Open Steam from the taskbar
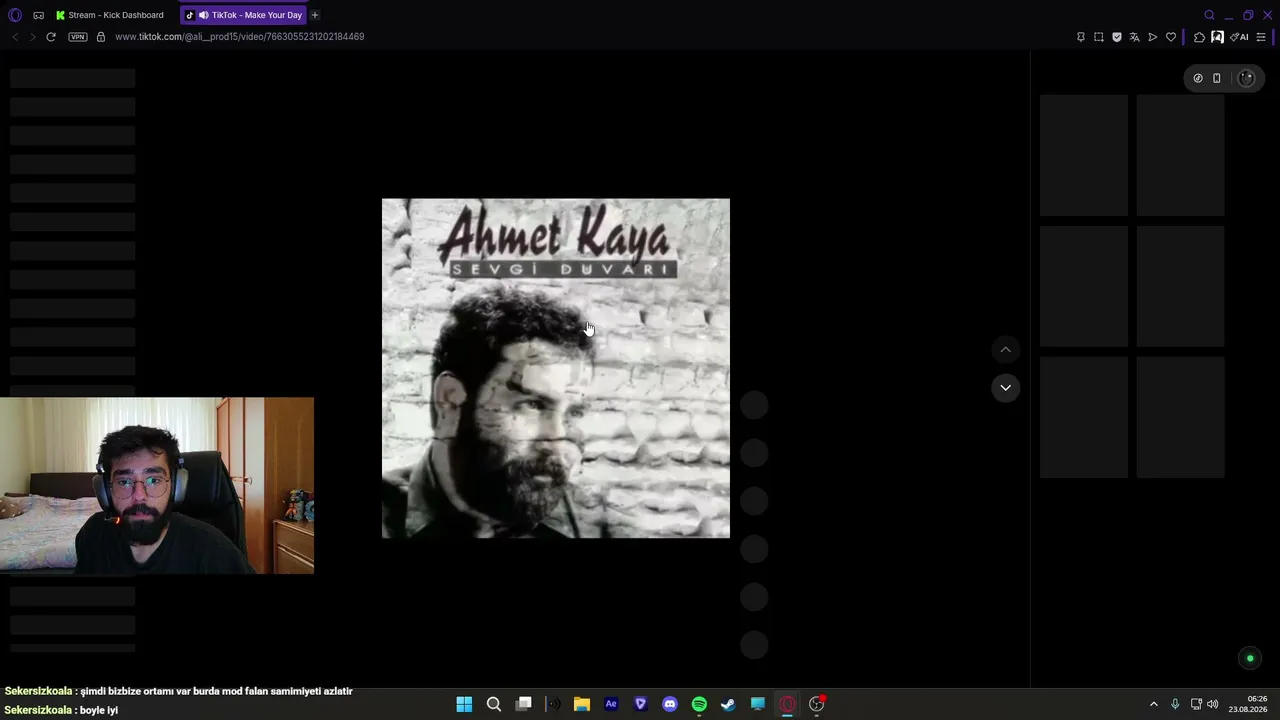 [728, 704]
